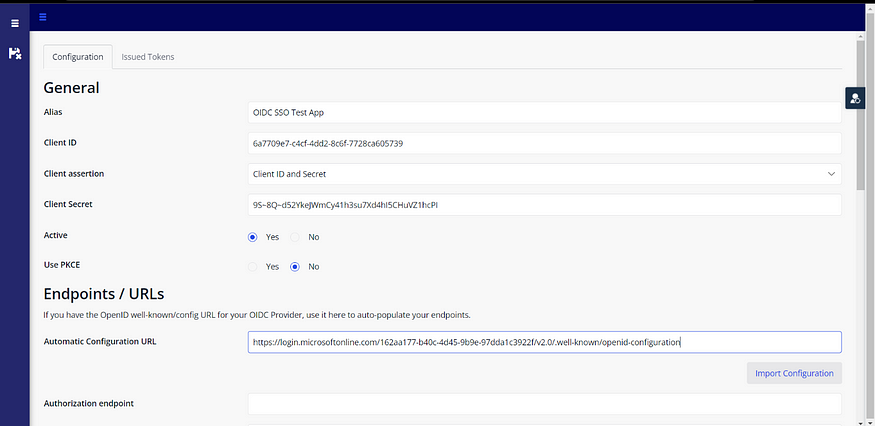Open the Client assertion dropdown
875x426 pixels.
(x=545, y=174)
